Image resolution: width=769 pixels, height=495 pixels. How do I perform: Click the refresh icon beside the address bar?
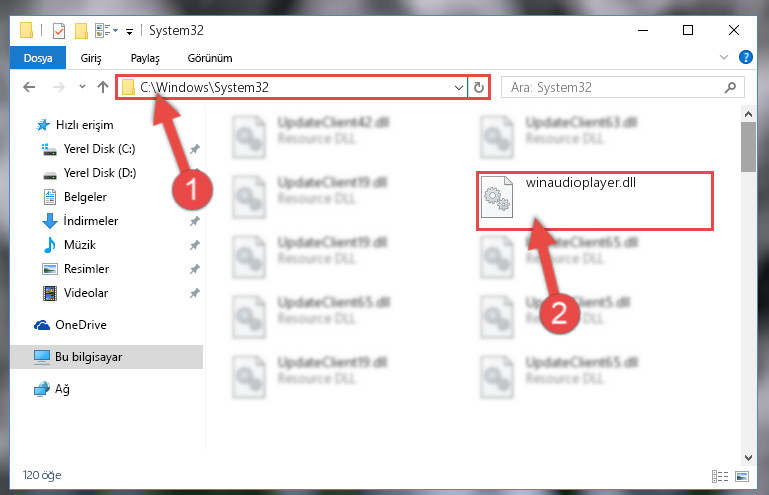coord(479,87)
